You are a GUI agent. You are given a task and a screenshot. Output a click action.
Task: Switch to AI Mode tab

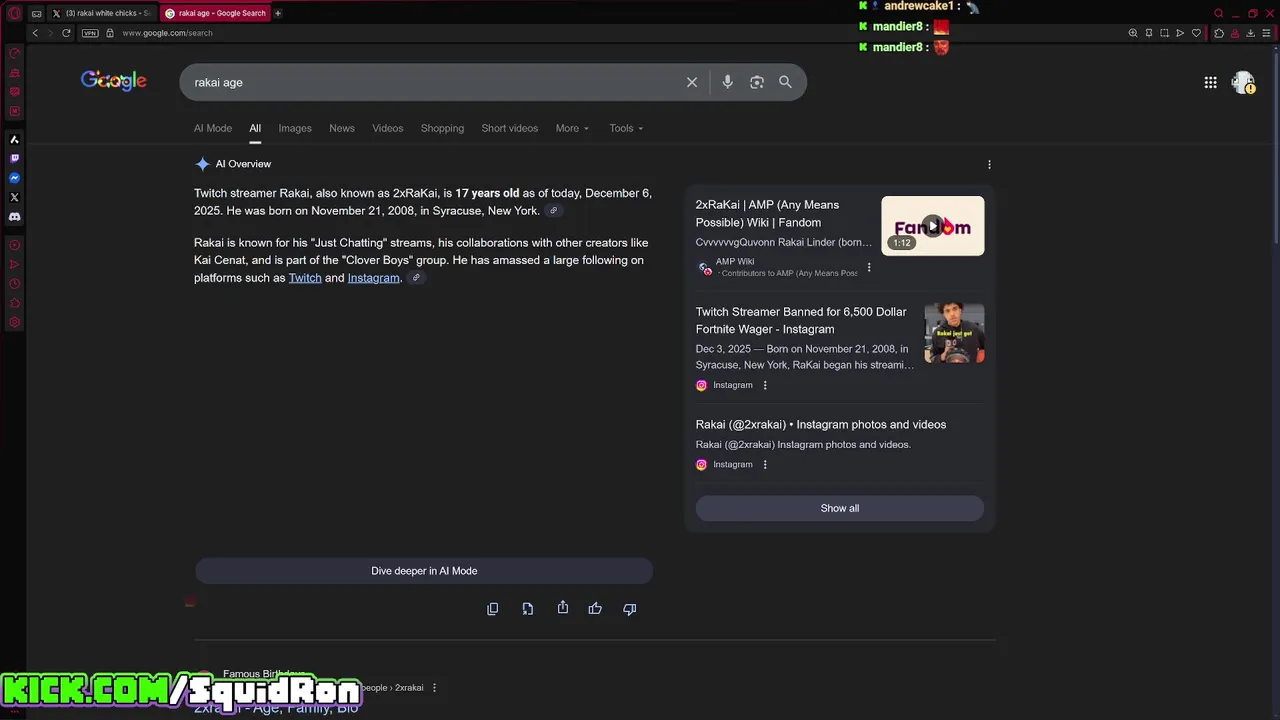213,128
